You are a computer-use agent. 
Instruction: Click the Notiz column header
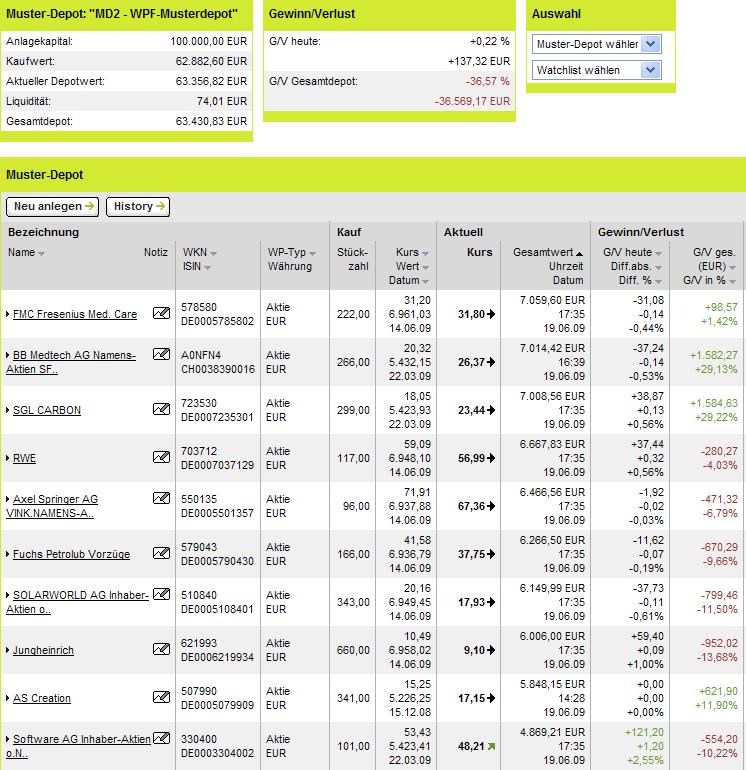(156, 252)
